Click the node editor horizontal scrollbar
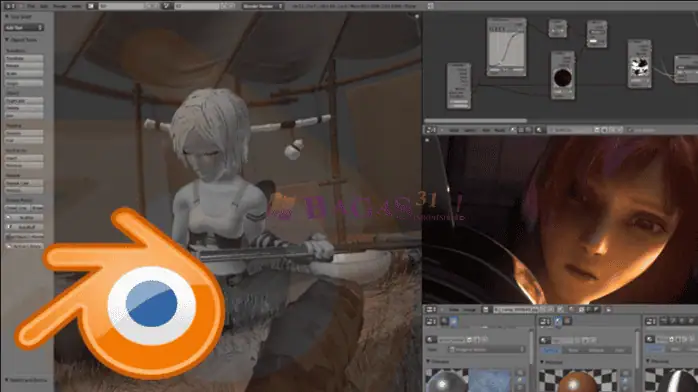 475,121
